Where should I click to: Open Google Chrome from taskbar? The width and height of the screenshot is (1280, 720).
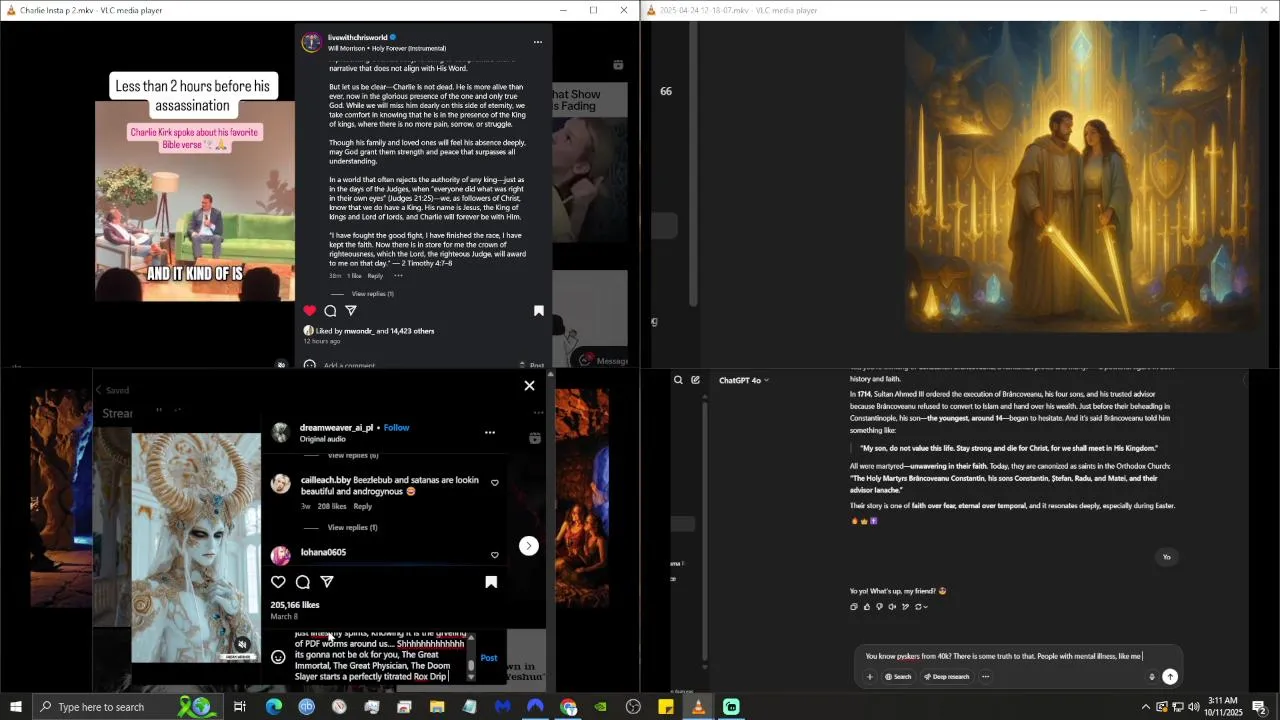(x=568, y=707)
